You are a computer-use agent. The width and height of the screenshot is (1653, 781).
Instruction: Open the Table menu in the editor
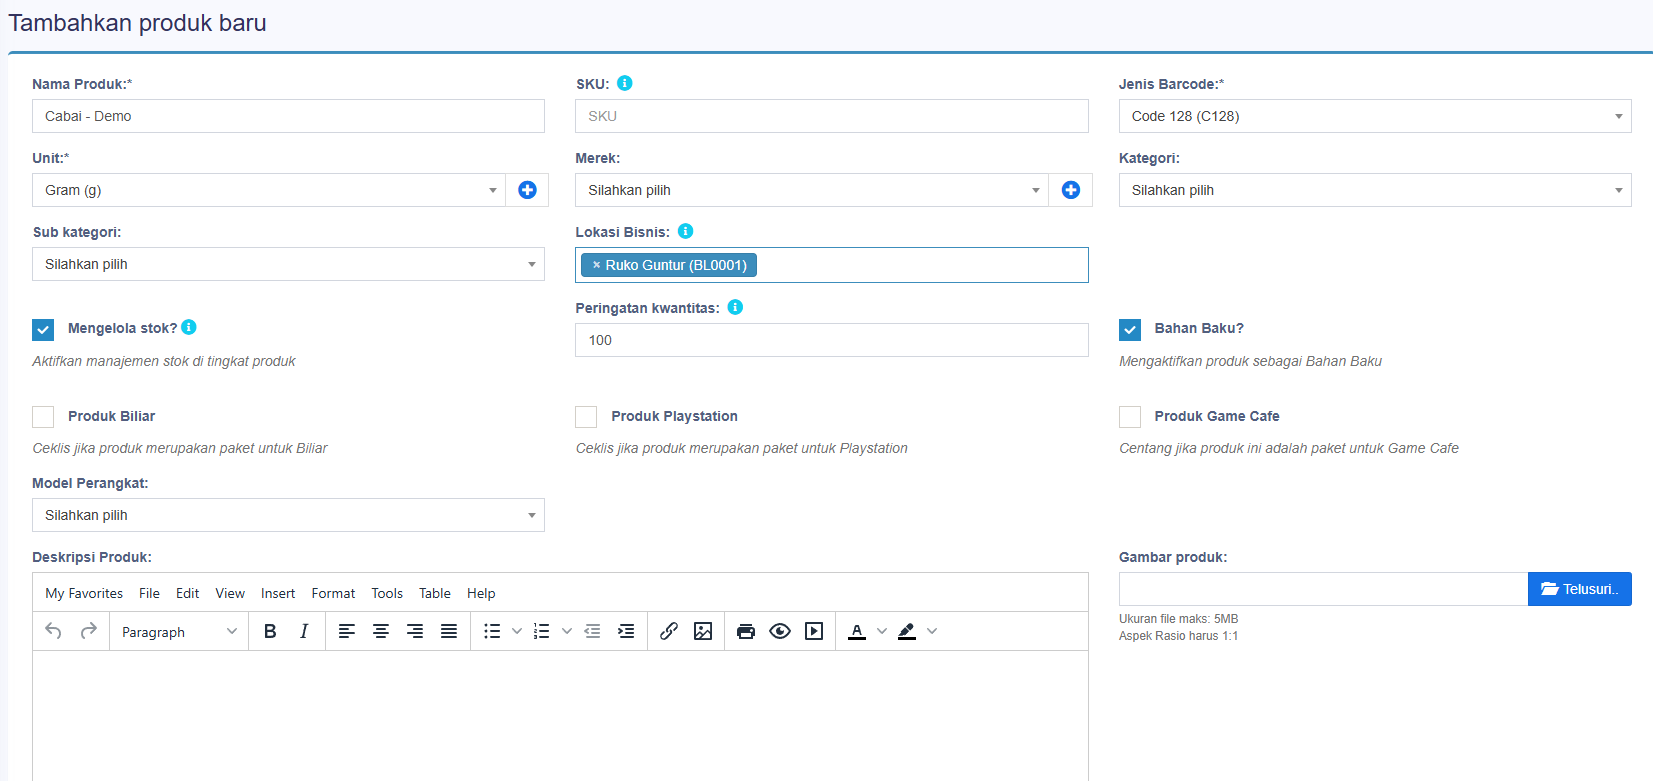tap(434, 593)
